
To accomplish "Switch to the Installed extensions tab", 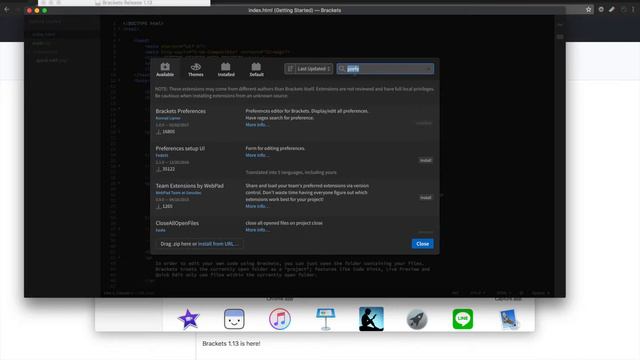I will 226,69.
